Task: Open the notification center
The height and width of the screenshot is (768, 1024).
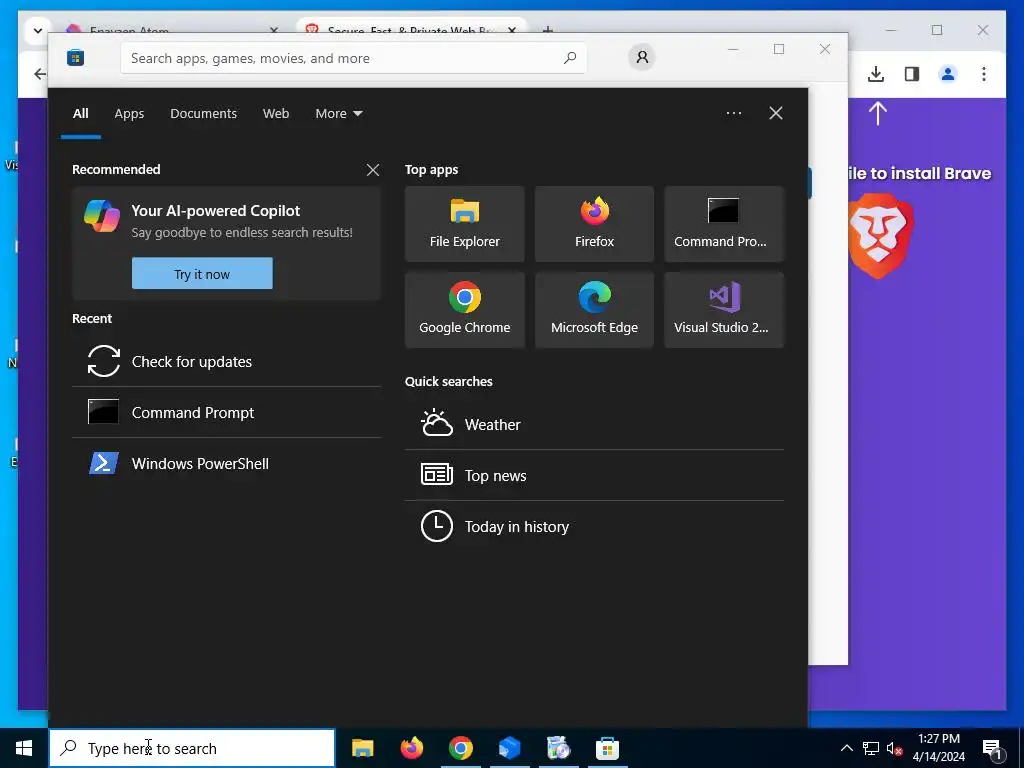Action: coord(992,748)
